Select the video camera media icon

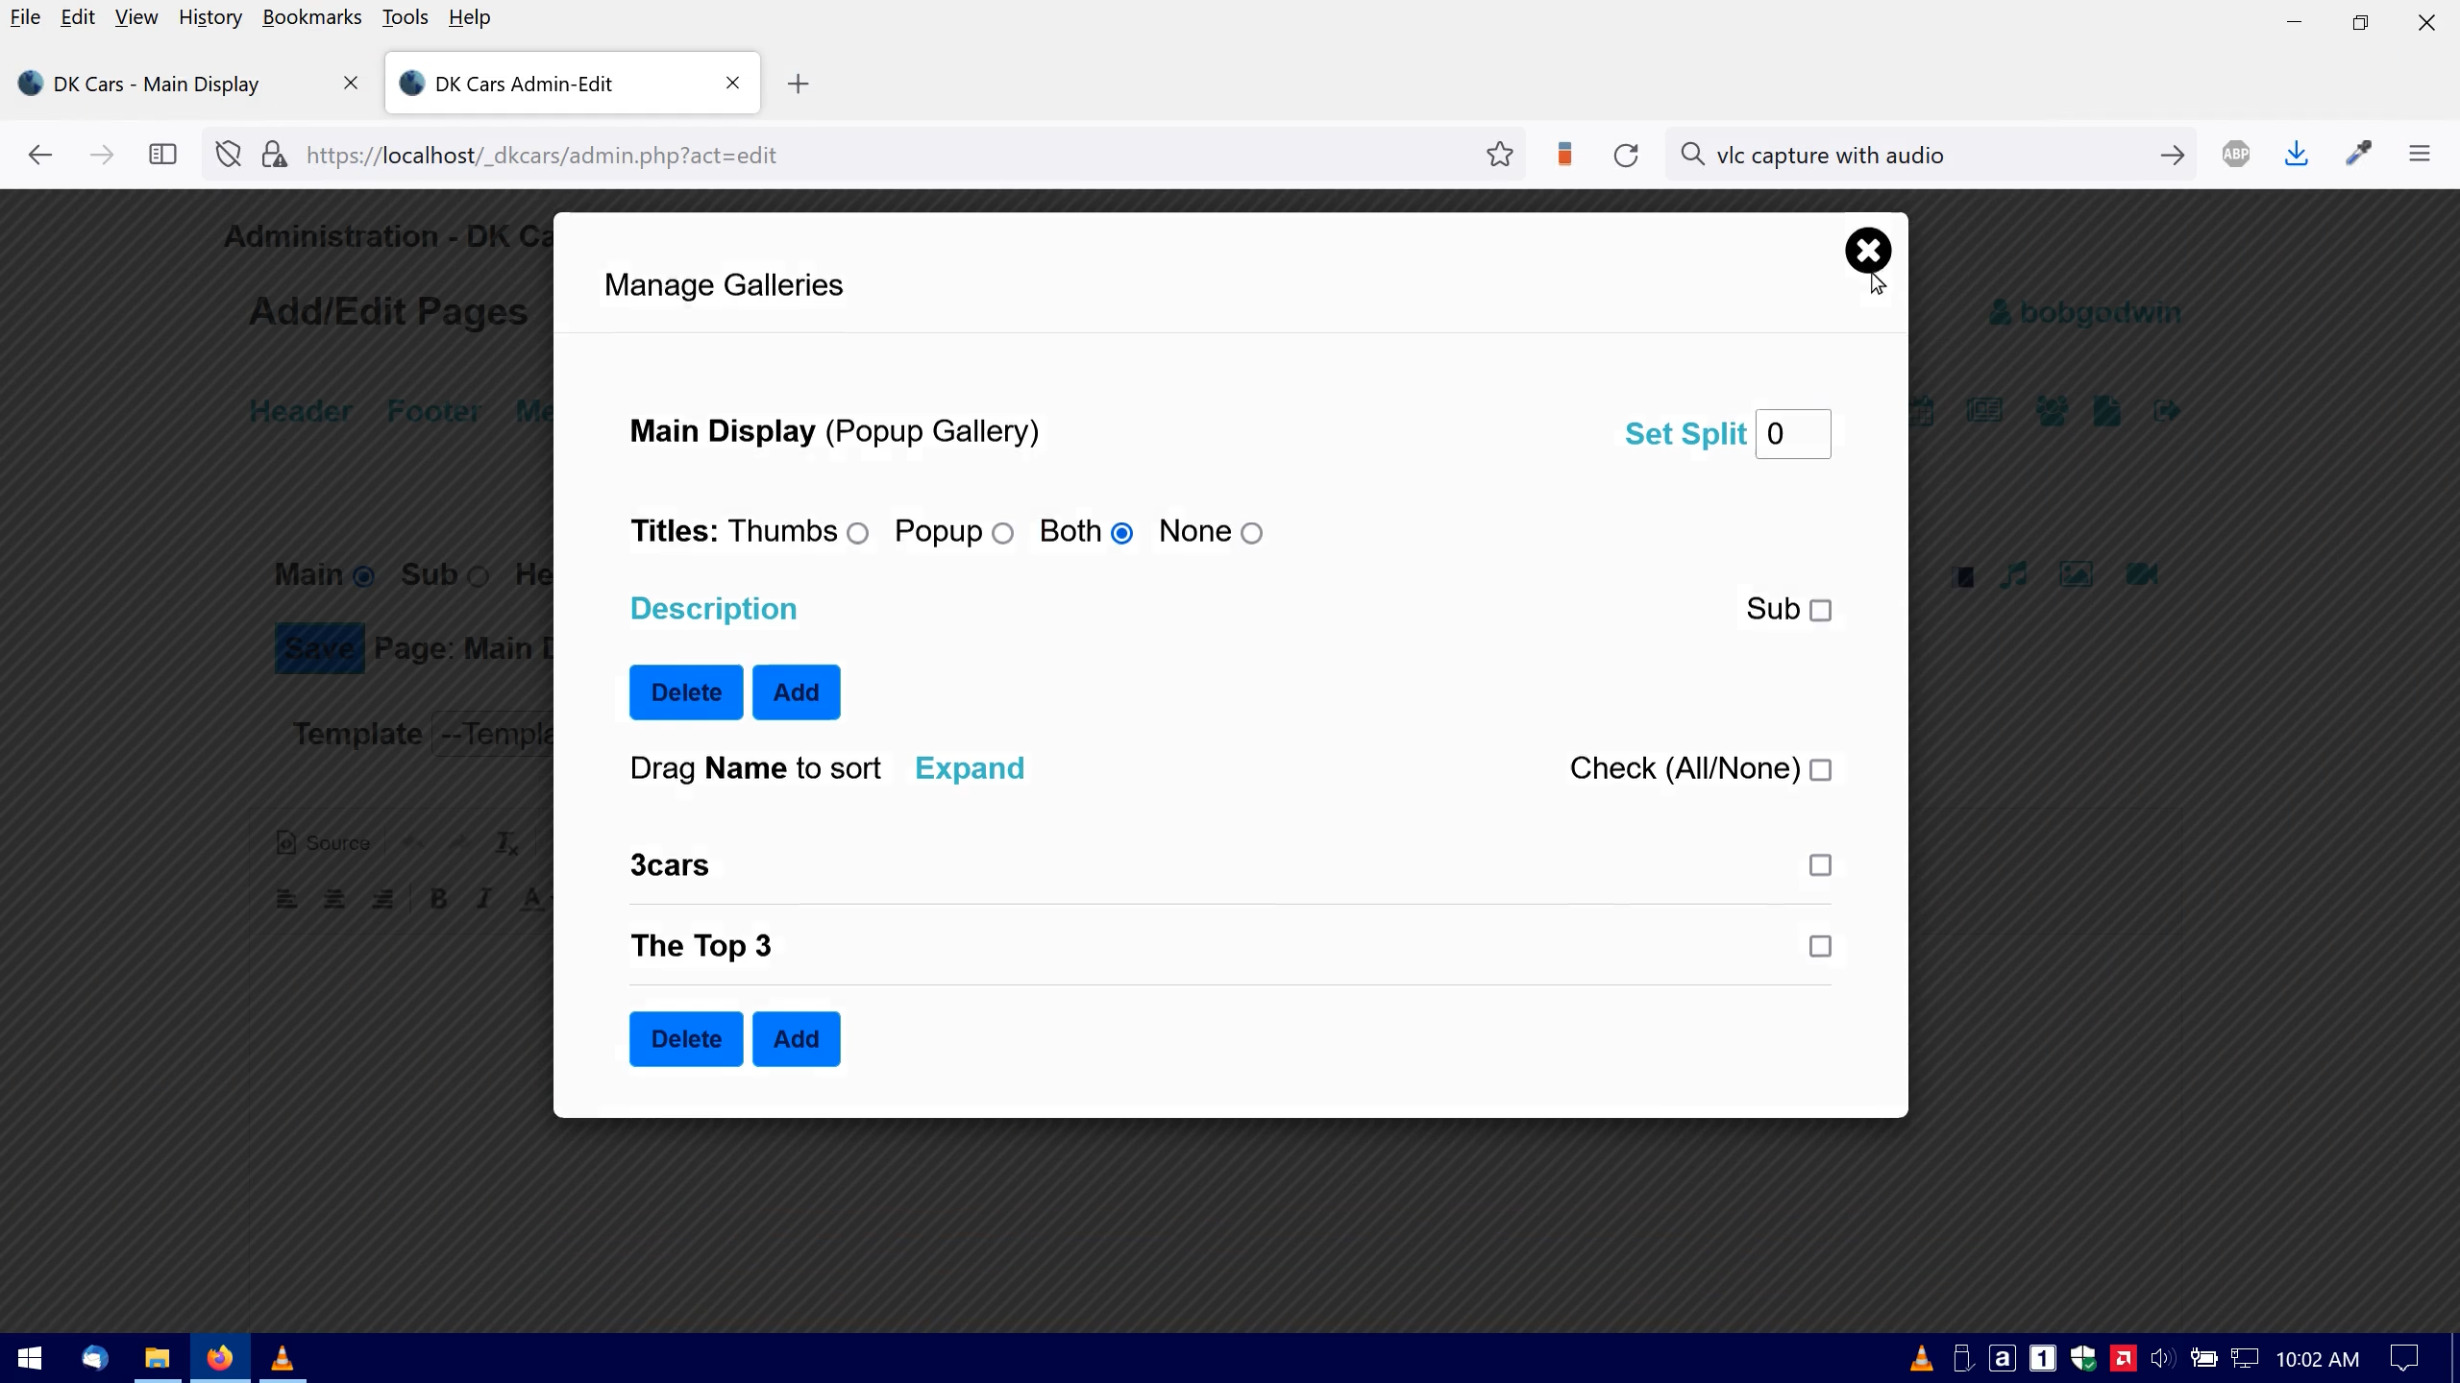(x=2141, y=575)
